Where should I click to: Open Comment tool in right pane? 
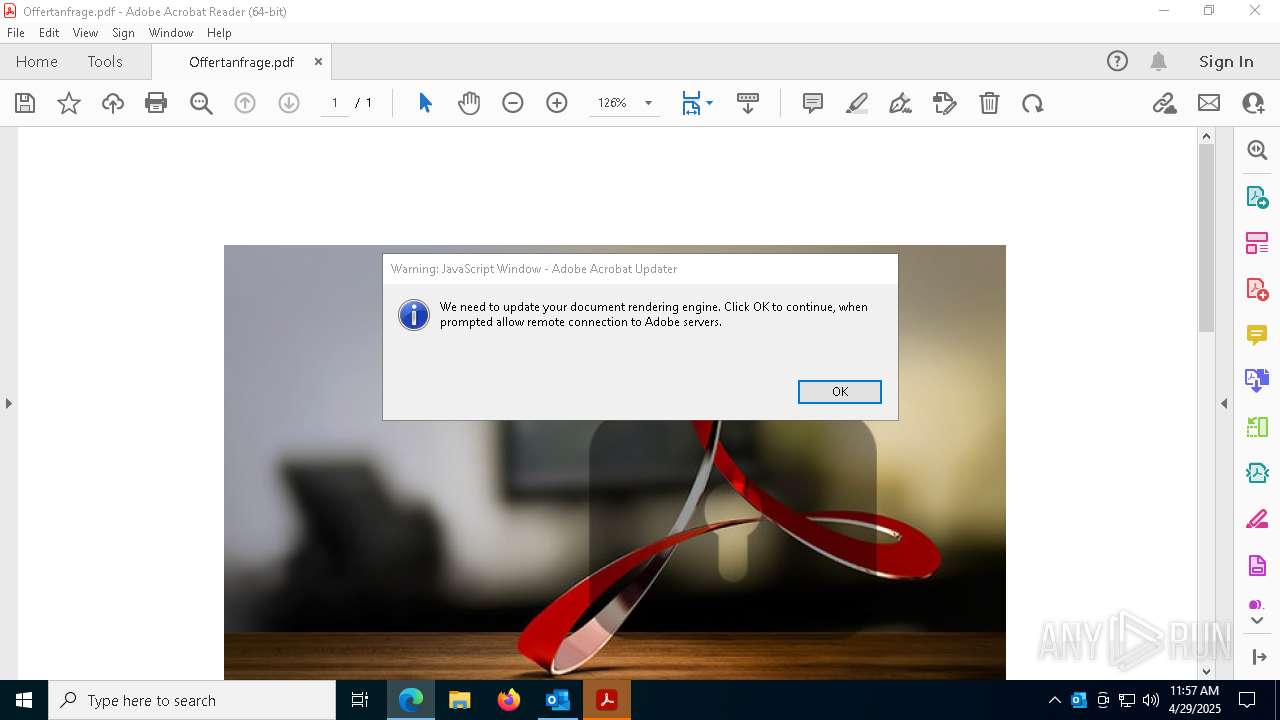click(x=1257, y=335)
